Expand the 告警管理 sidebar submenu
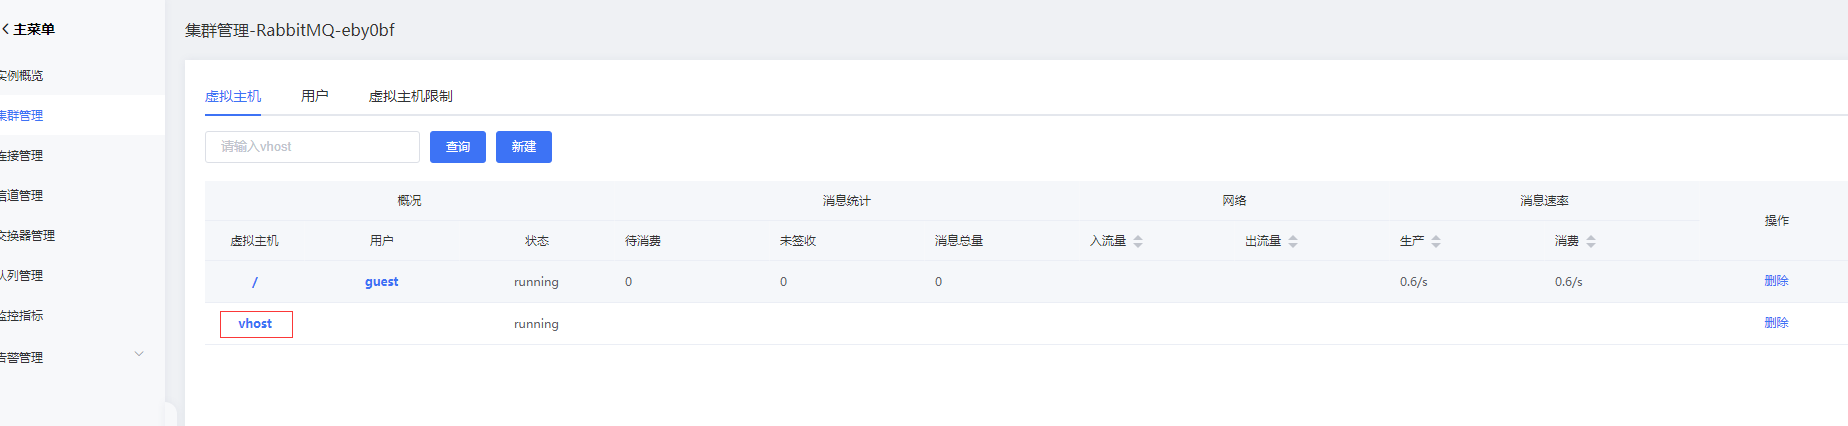This screenshot has width=1848, height=426. click(139, 354)
